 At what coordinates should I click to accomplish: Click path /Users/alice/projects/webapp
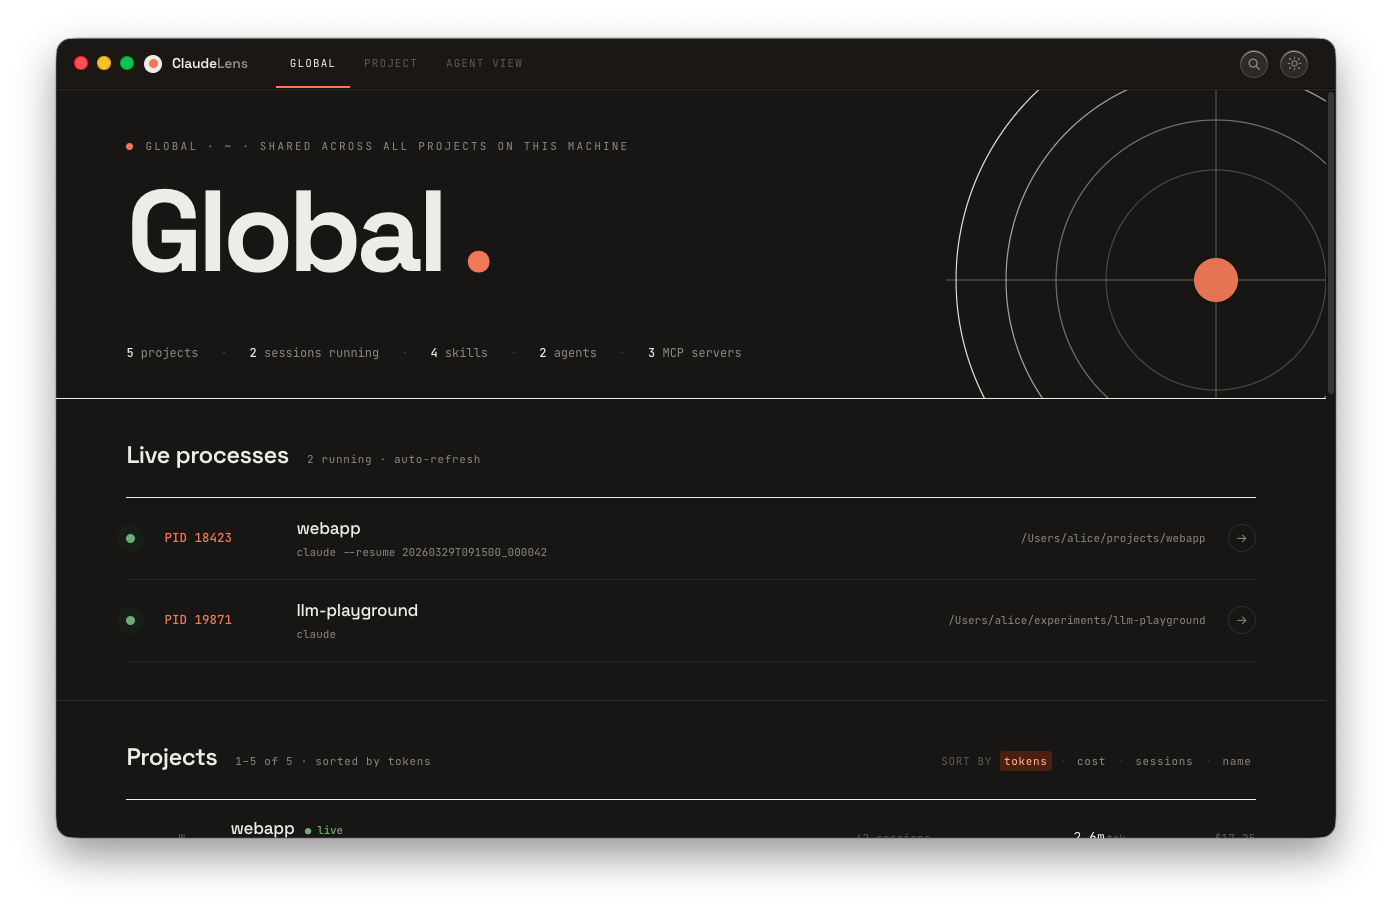coord(1113,538)
